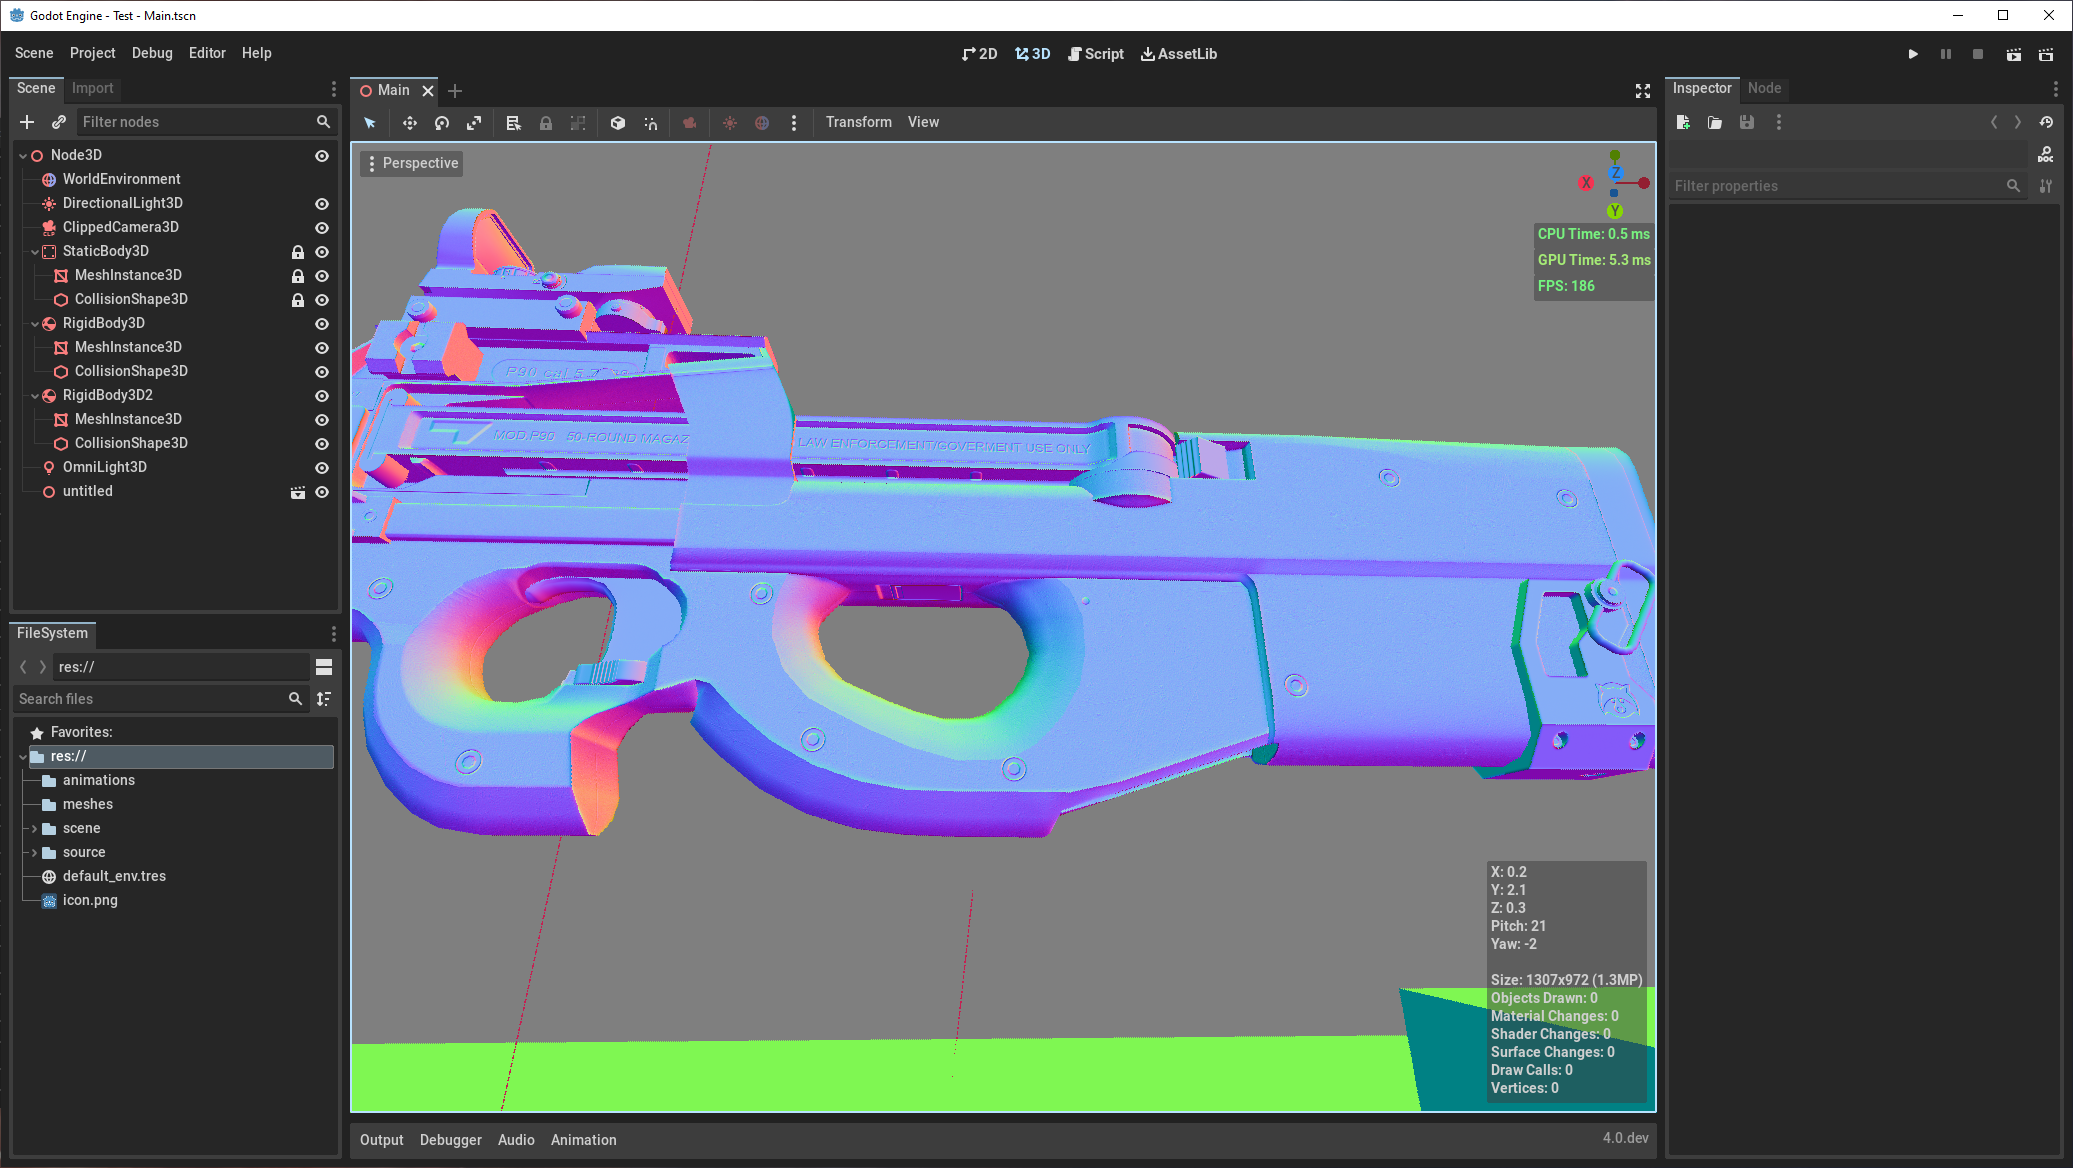The width and height of the screenshot is (2073, 1168).
Task: Open the AssetLib
Action: point(1180,53)
